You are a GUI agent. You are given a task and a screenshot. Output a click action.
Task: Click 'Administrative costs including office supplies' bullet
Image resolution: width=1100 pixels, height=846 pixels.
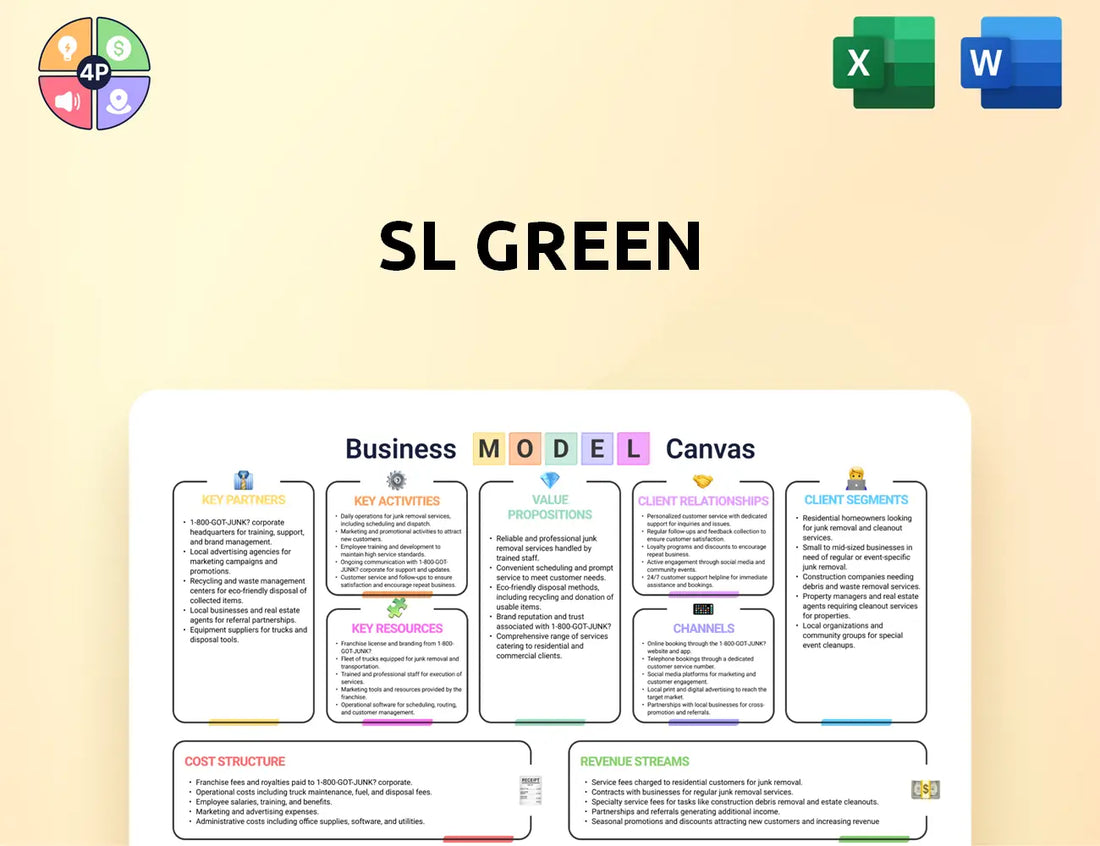[x=307, y=821]
